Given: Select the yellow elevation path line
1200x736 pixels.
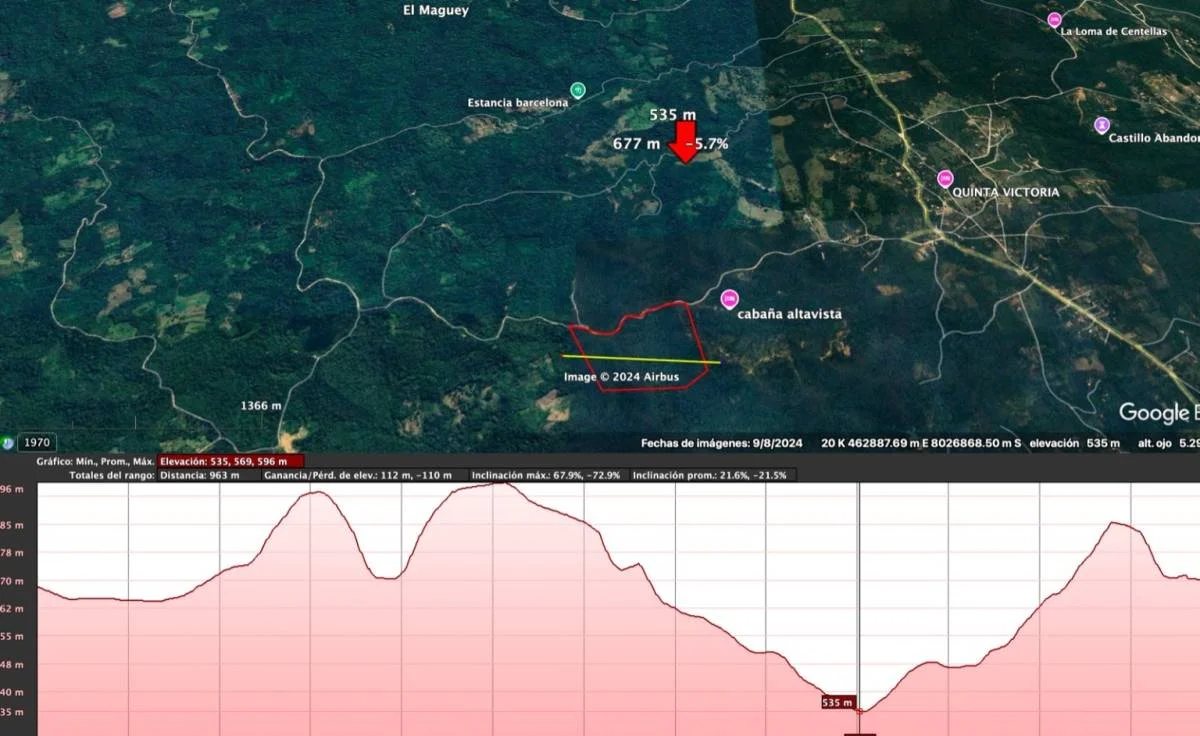Looking at the screenshot, I should [640, 359].
